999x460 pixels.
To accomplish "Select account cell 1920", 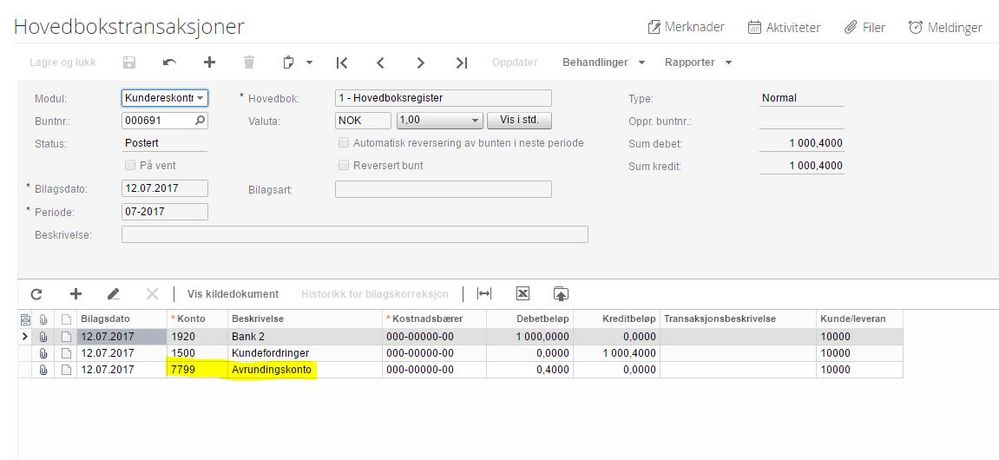I will (x=198, y=336).
